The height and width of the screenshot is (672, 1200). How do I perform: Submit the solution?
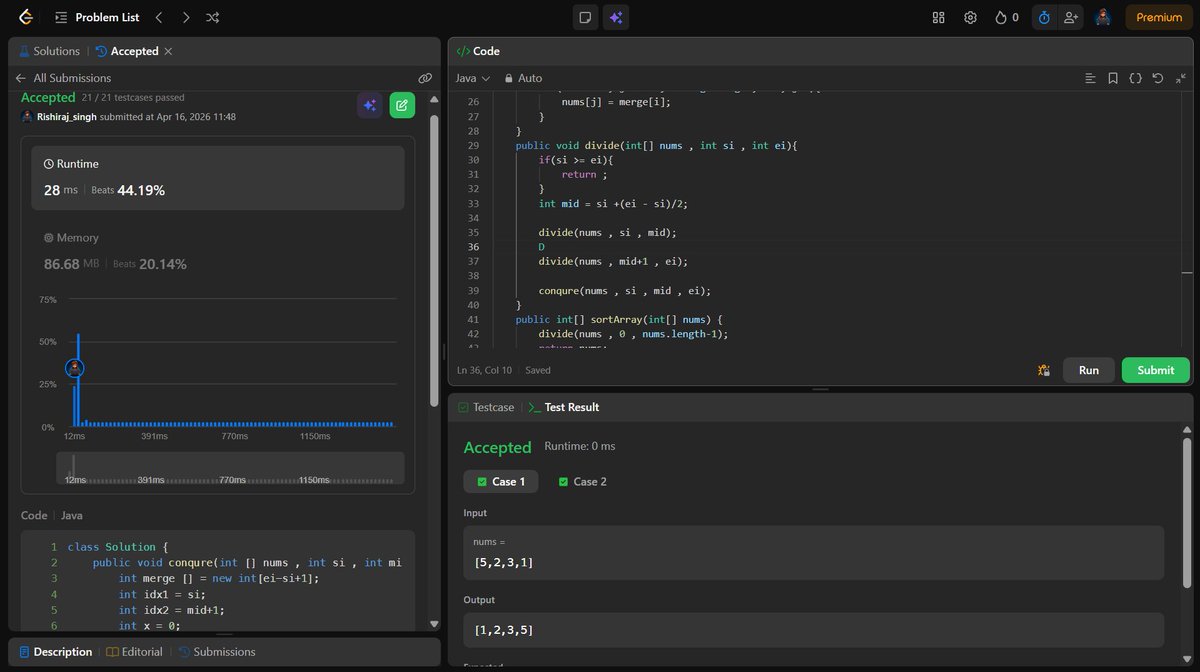point(1155,370)
